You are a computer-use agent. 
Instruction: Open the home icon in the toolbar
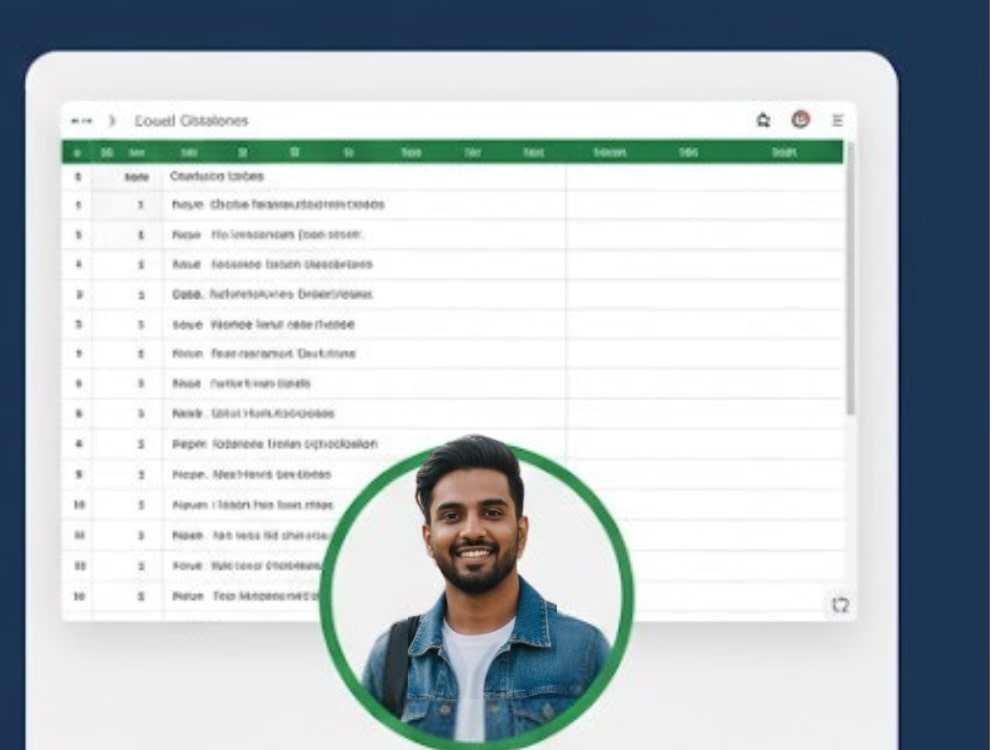click(763, 120)
